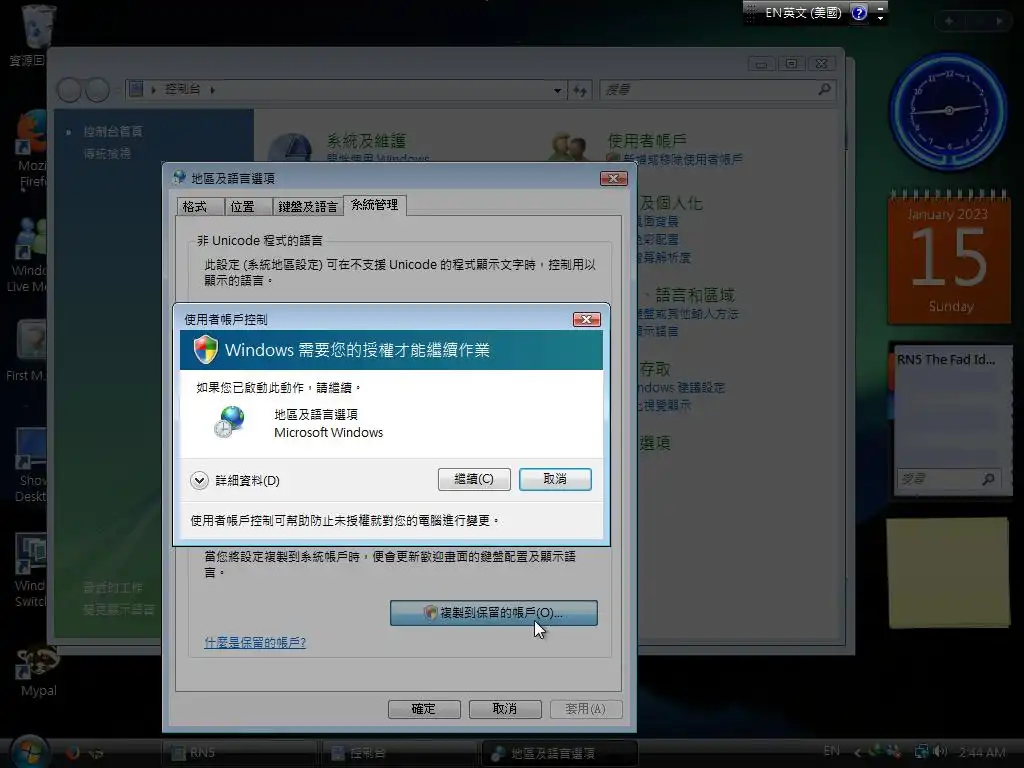Click language bar help question icon
1024x768 pixels.
point(859,12)
